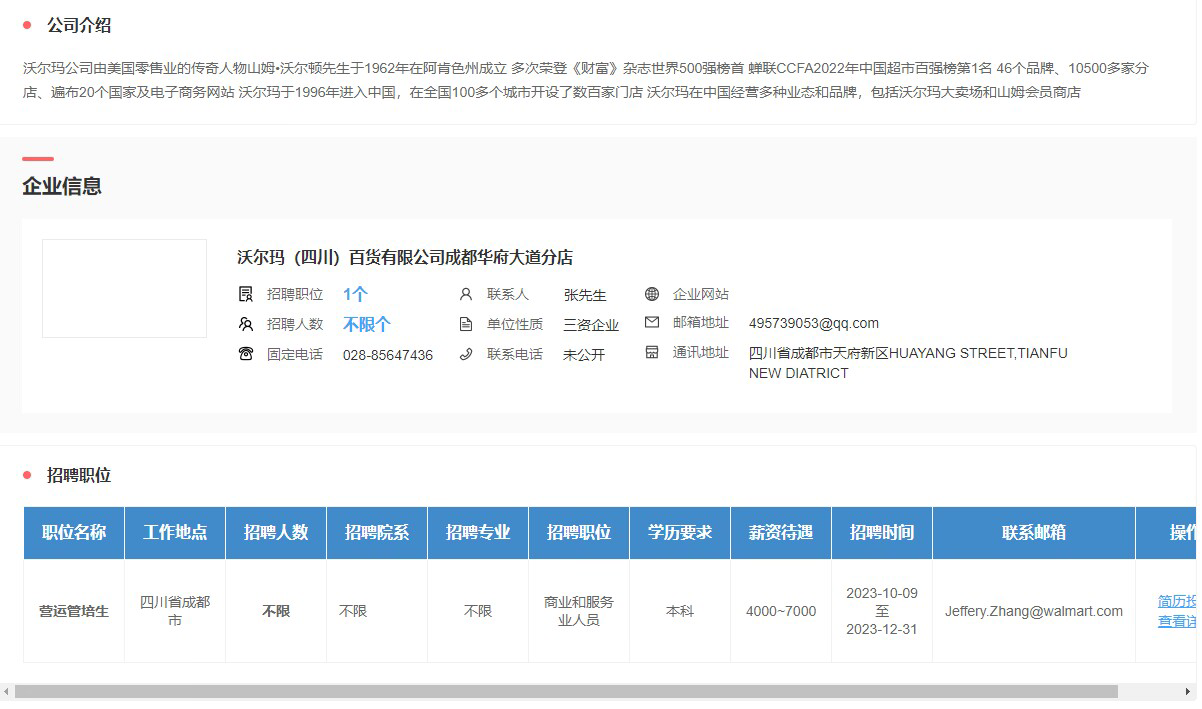Click the 2023-10-09 至 2023-12-31 date cell
The height and width of the screenshot is (709, 1202).
[x=882, y=611]
